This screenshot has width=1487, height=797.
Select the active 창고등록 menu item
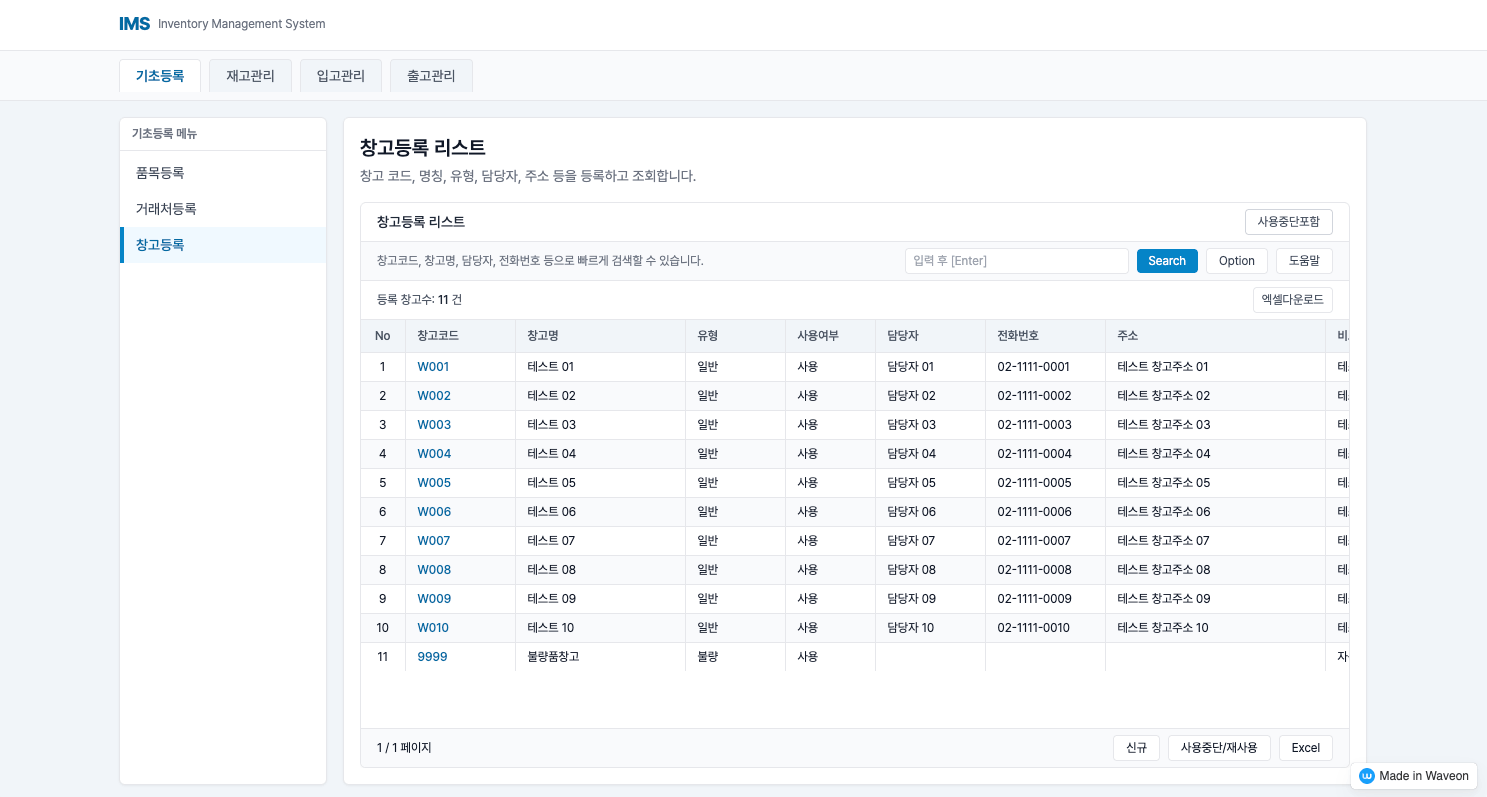[x=160, y=244]
